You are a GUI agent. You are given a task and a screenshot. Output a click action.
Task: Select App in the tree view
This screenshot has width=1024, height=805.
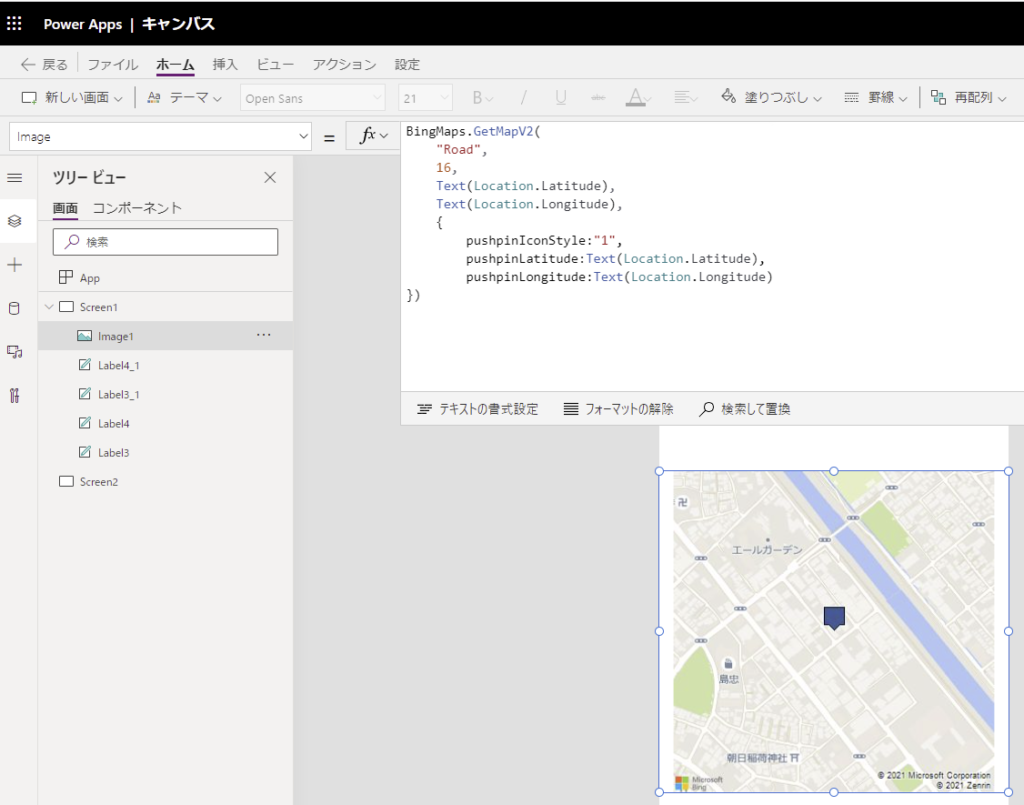pyautogui.click(x=165, y=277)
